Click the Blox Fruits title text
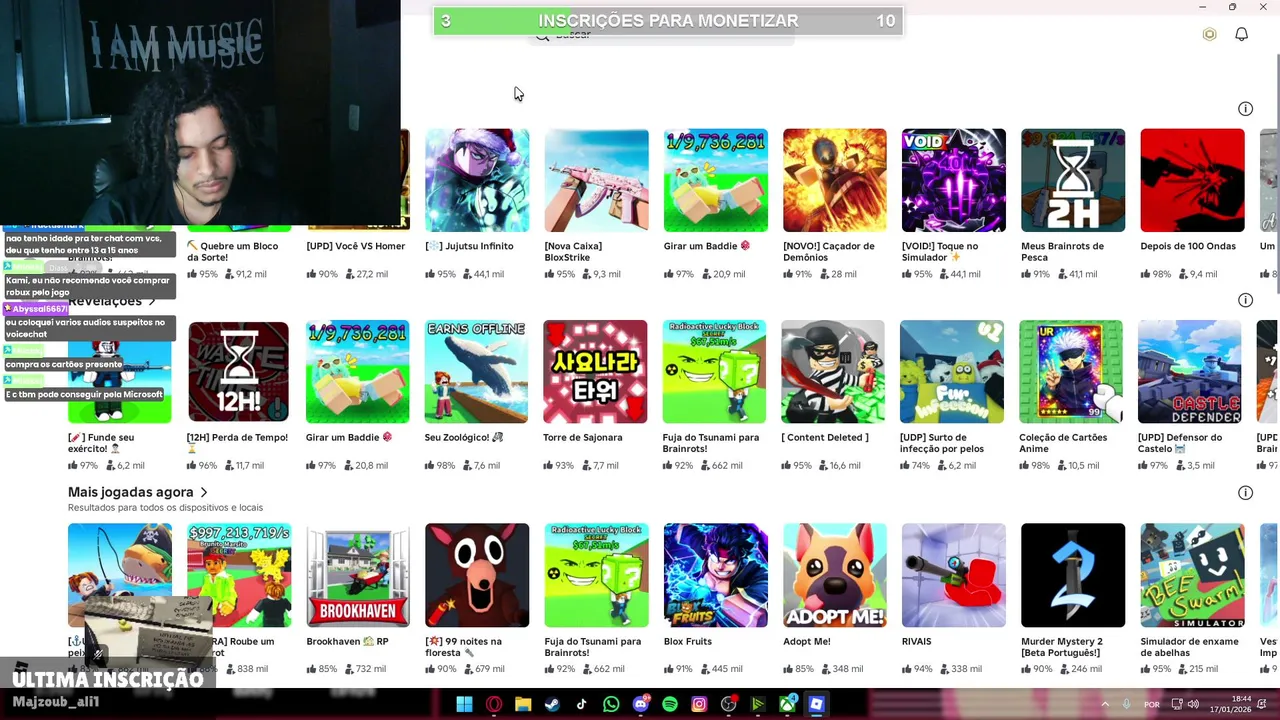Viewport: 1280px width, 720px height. 688,642
